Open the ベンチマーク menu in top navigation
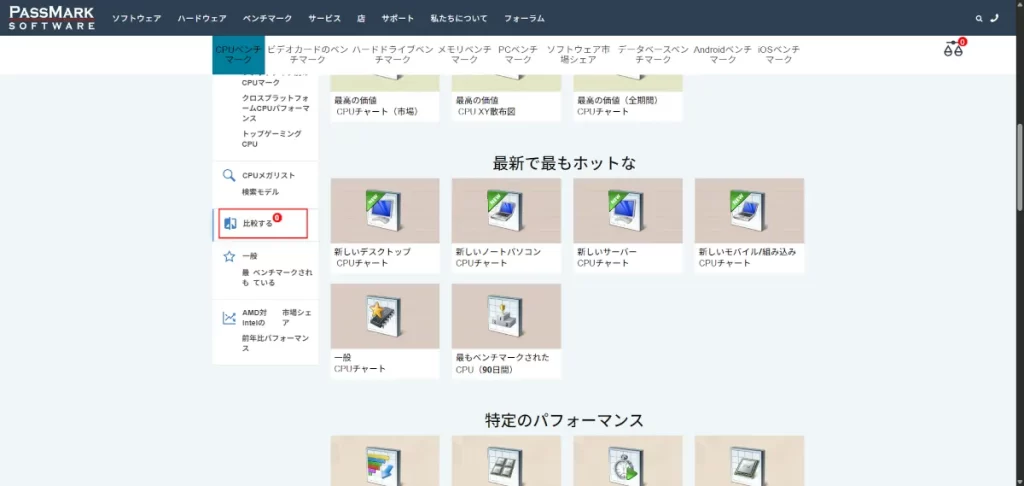The image size is (1024, 486). point(265,19)
